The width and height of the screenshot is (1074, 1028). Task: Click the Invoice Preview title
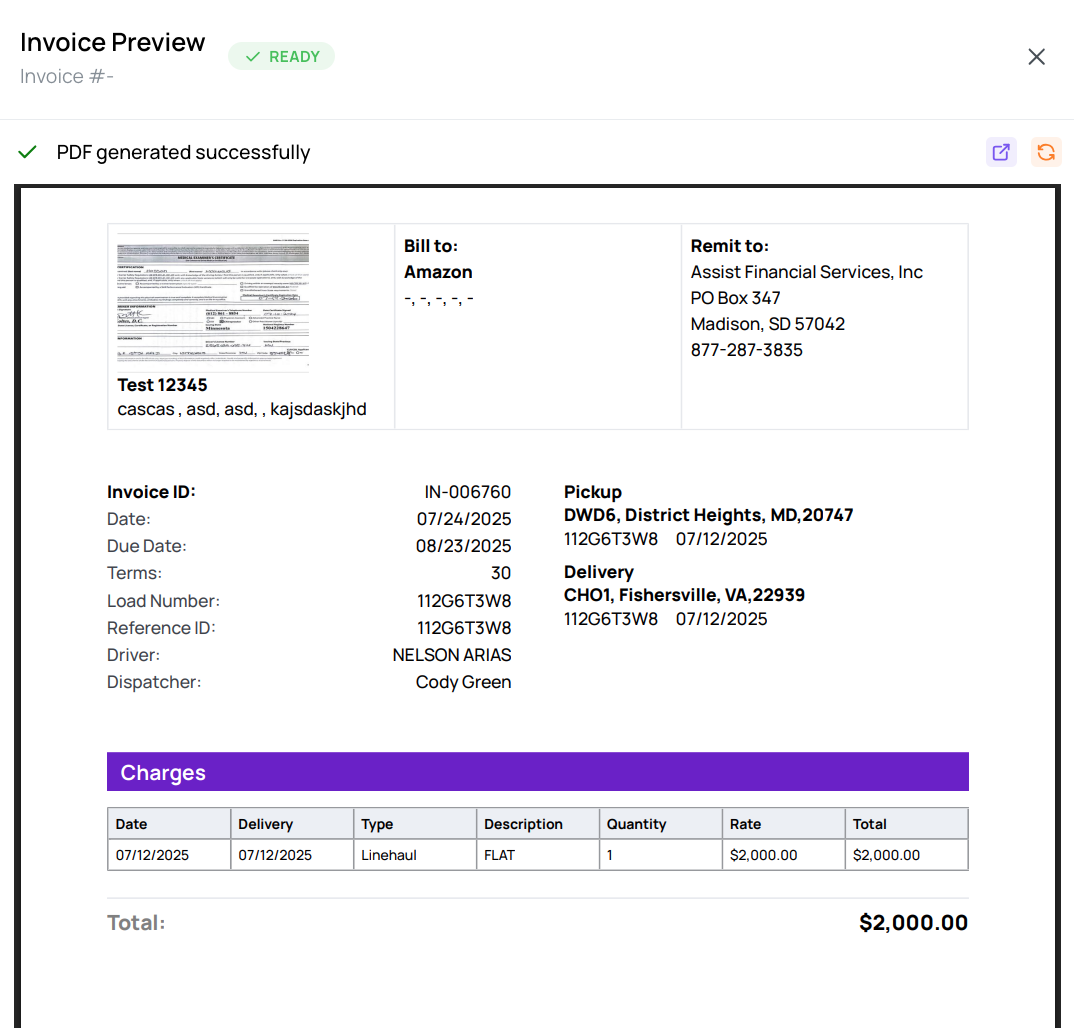pyautogui.click(x=113, y=42)
